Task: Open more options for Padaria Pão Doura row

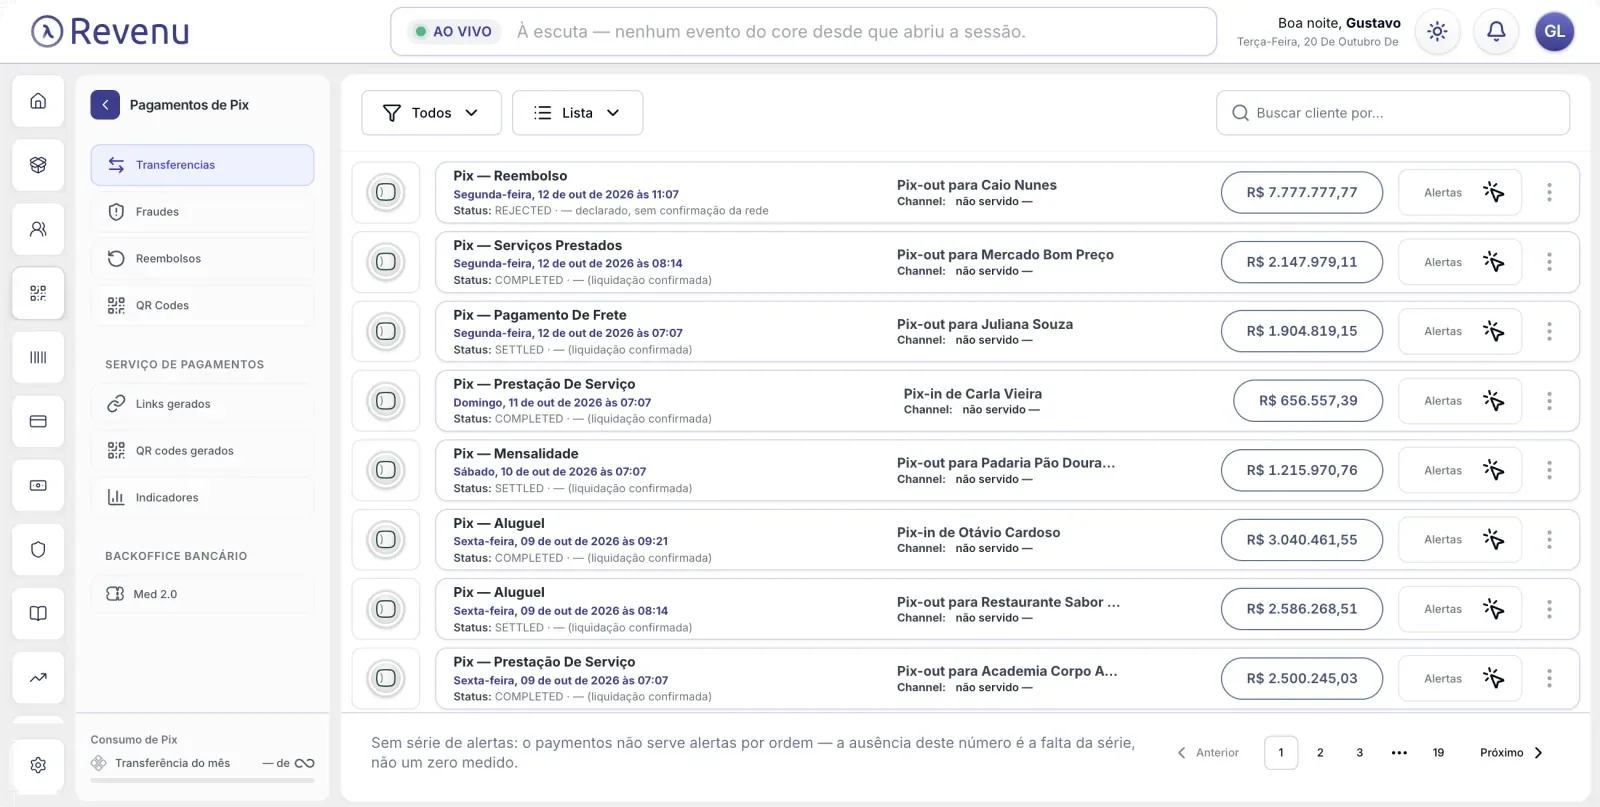Action: click(x=1549, y=470)
